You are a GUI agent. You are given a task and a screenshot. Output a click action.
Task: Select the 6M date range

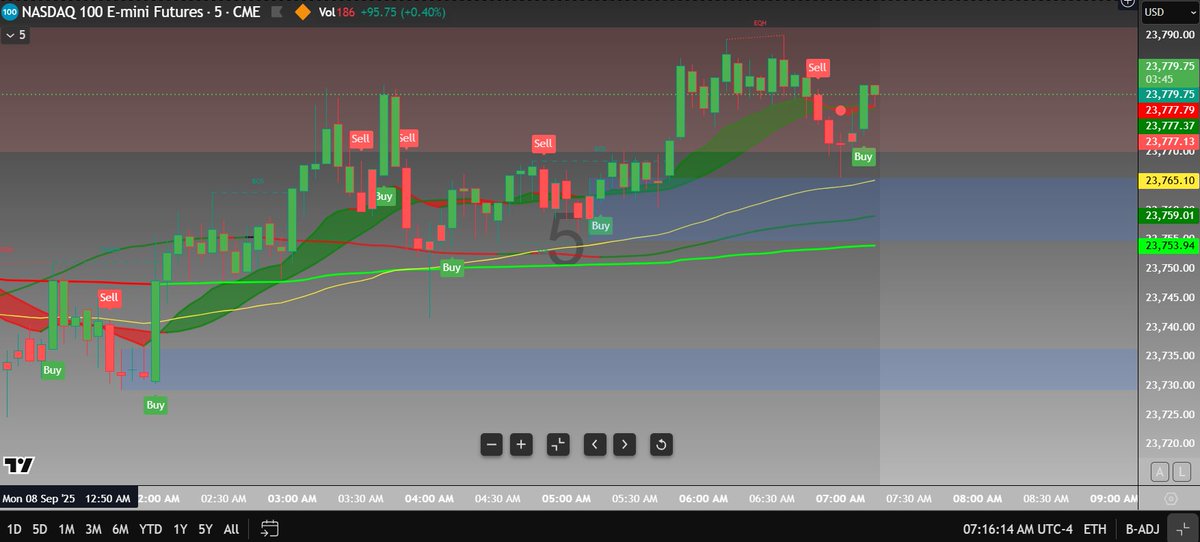click(x=120, y=528)
